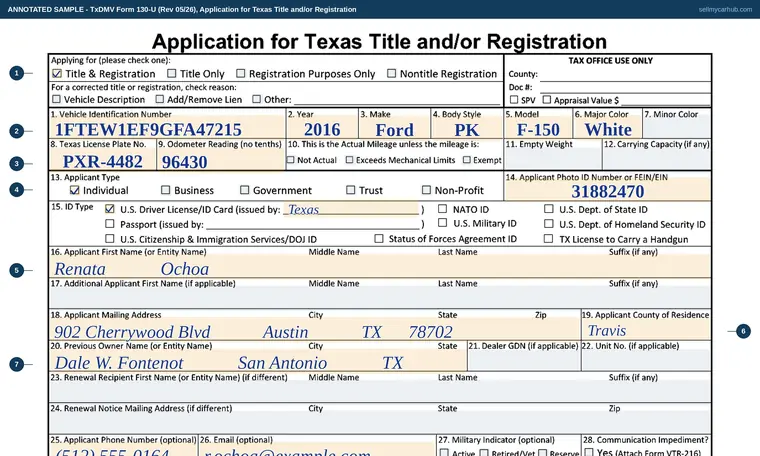This screenshot has height=456, width=760.
Task: Select the Individual applicant type checkbox
Action: 74,190
